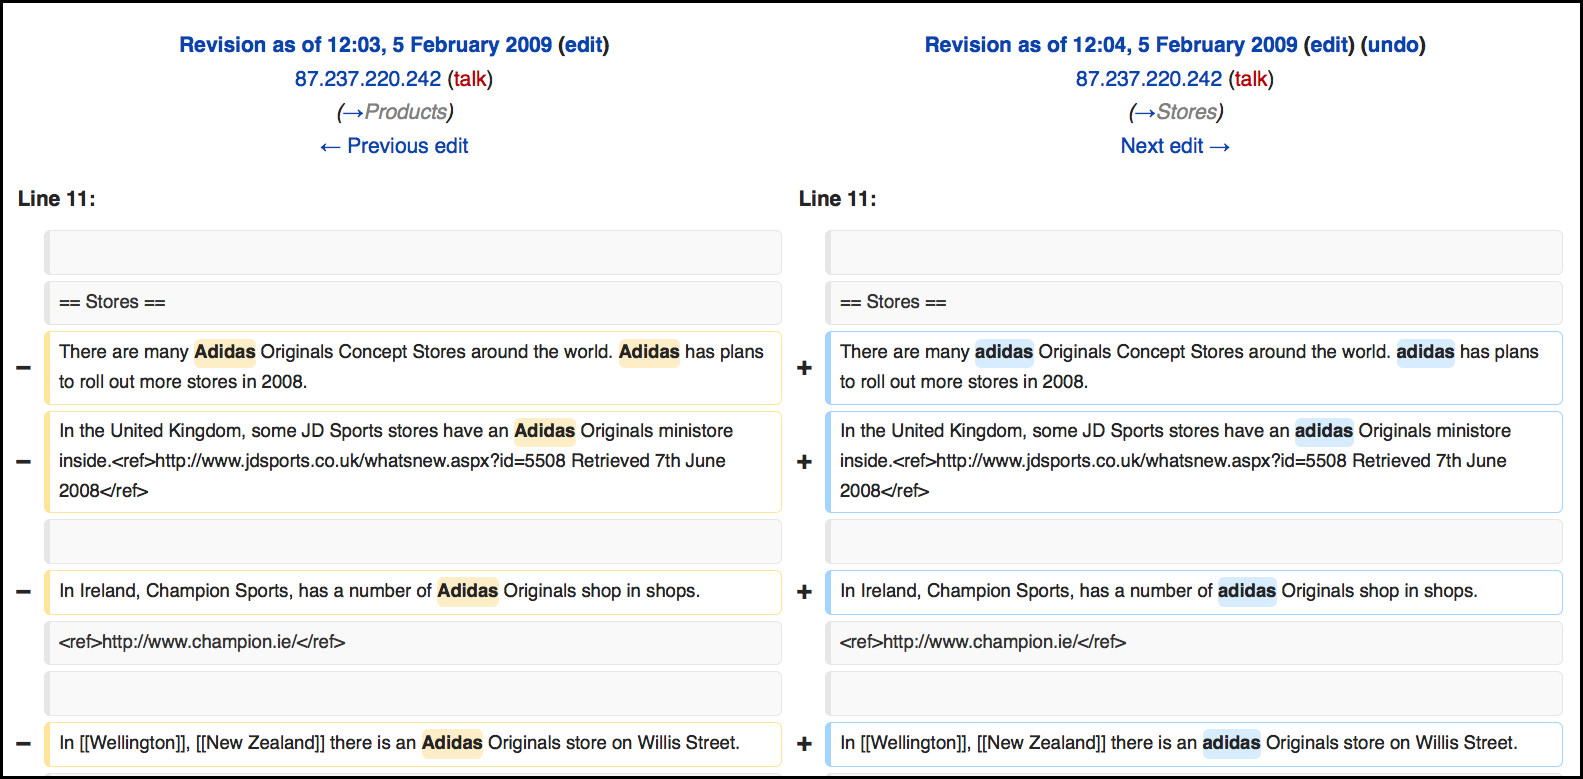Click jdsports.co.uk URL text in the new revision
This screenshot has width=1583, height=779.
click(x=1142, y=461)
